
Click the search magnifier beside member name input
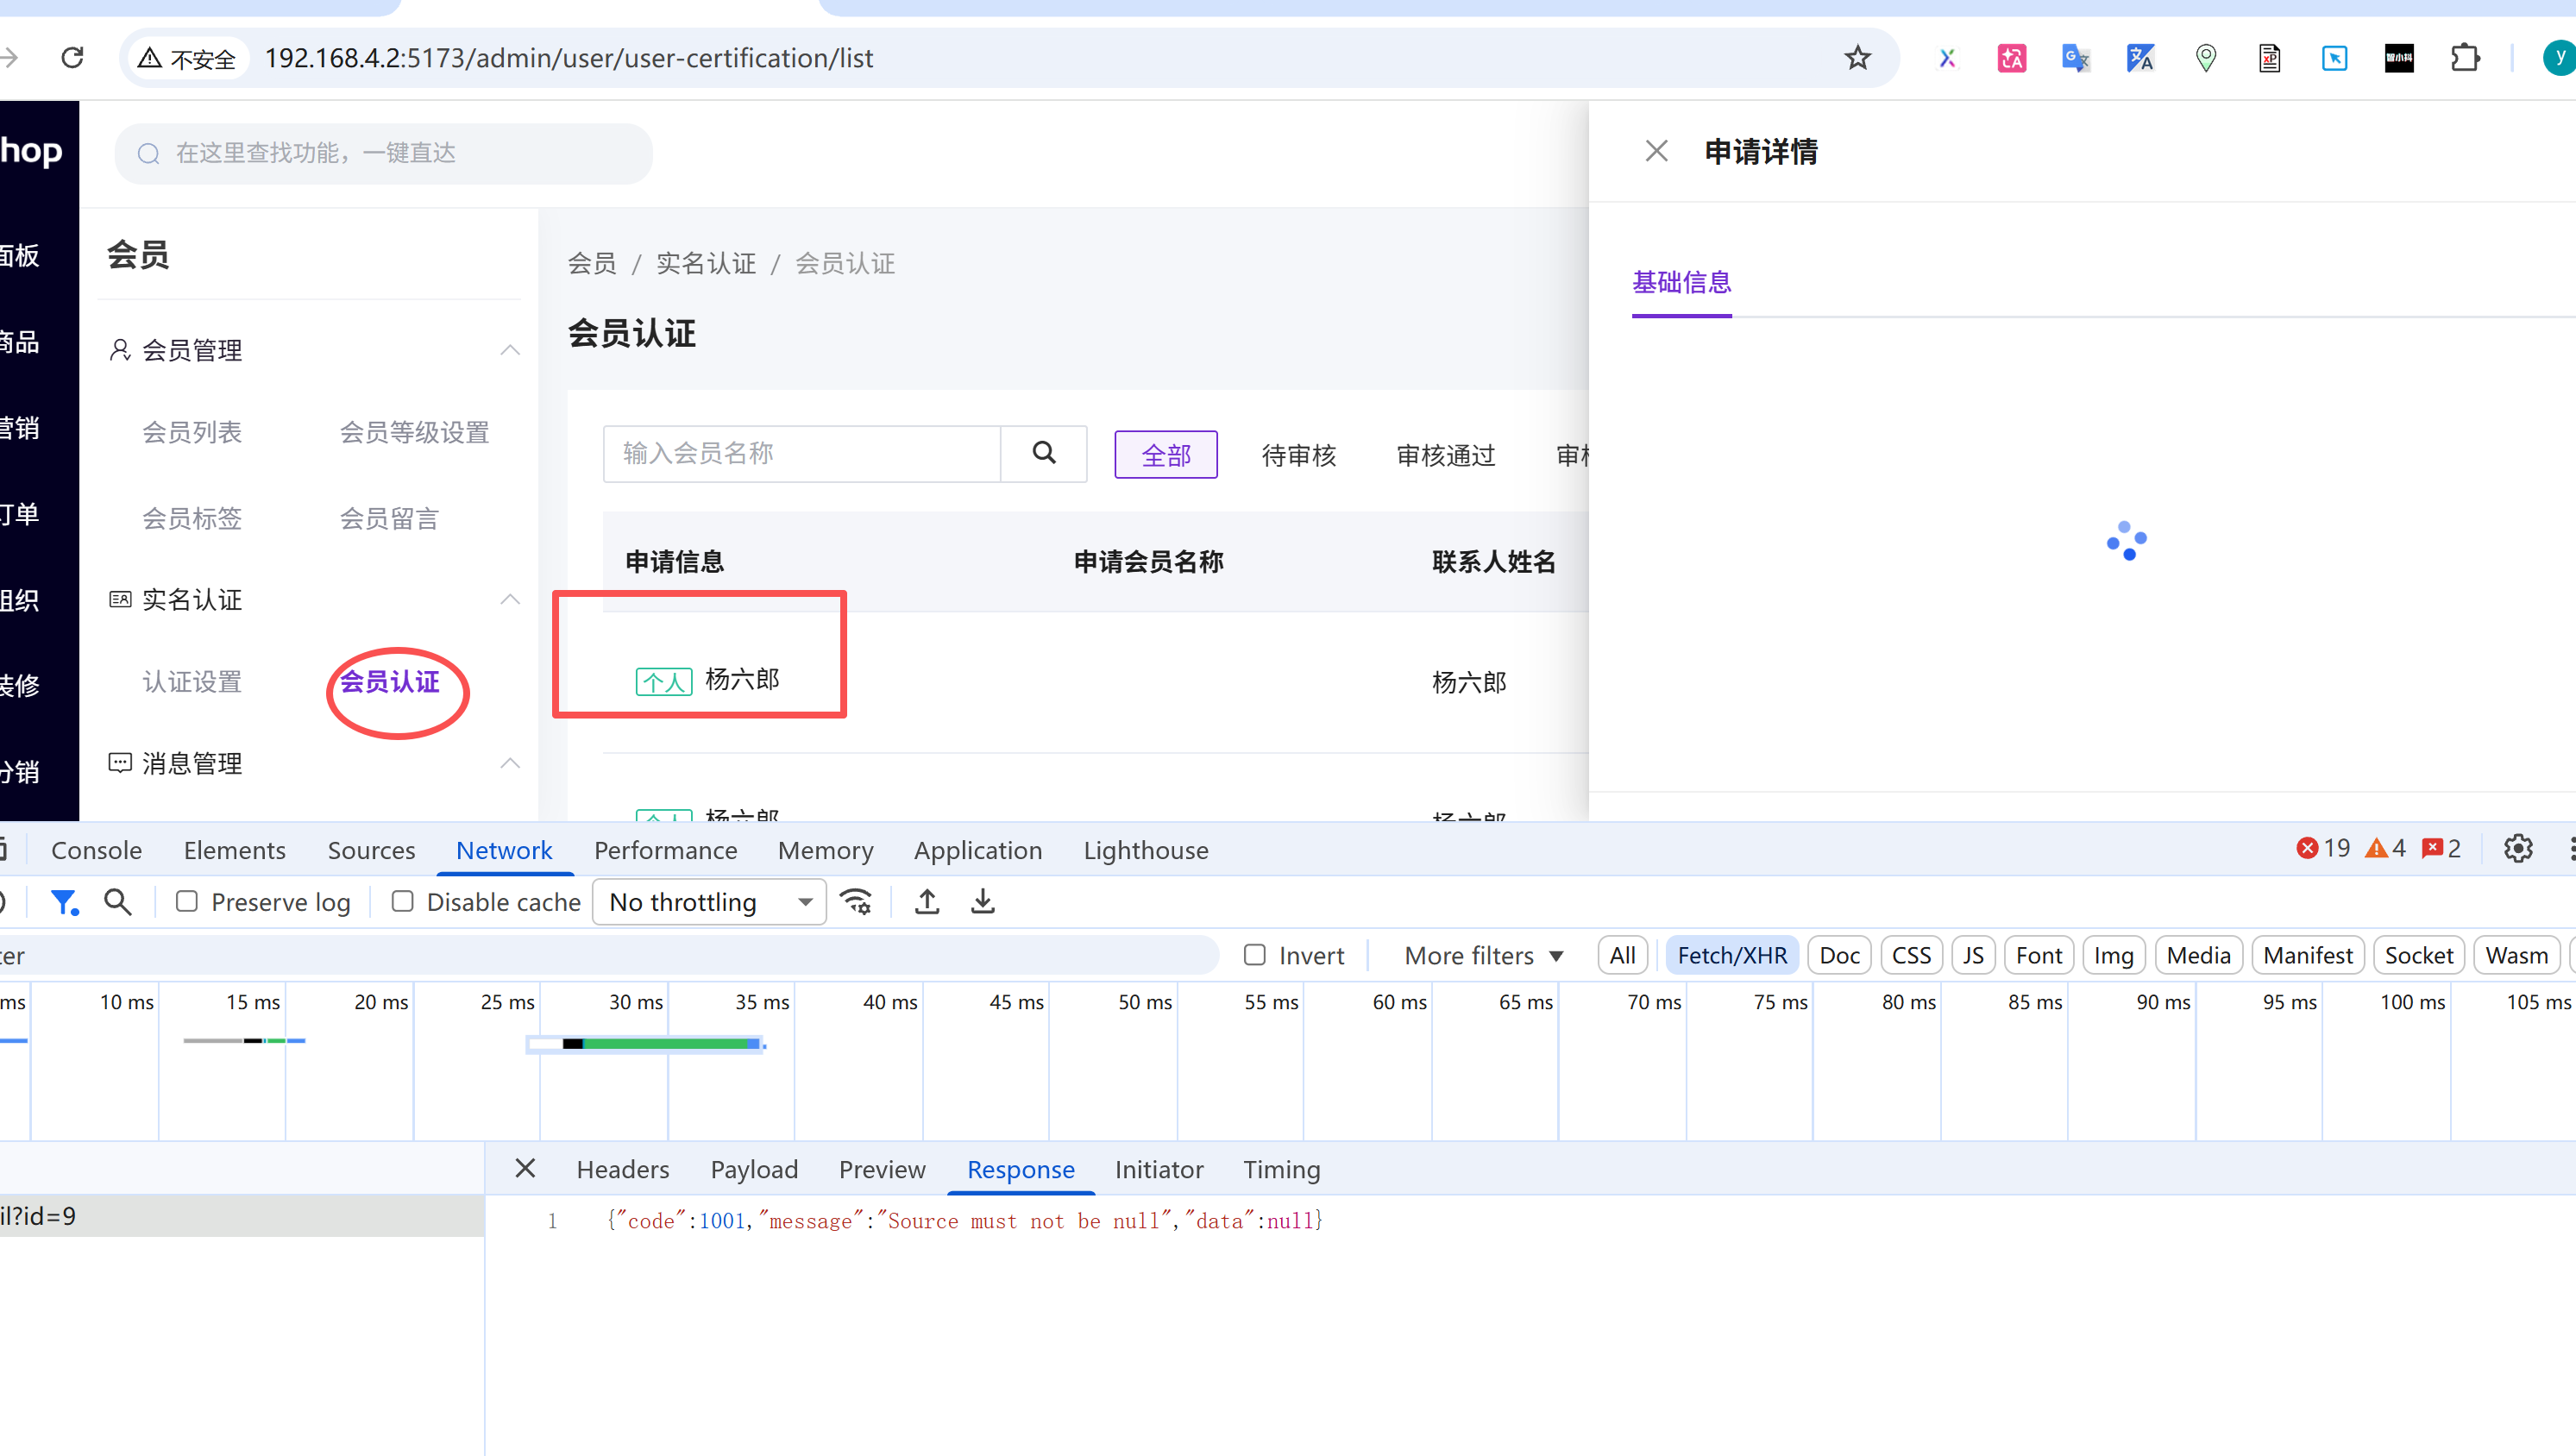tap(1044, 453)
